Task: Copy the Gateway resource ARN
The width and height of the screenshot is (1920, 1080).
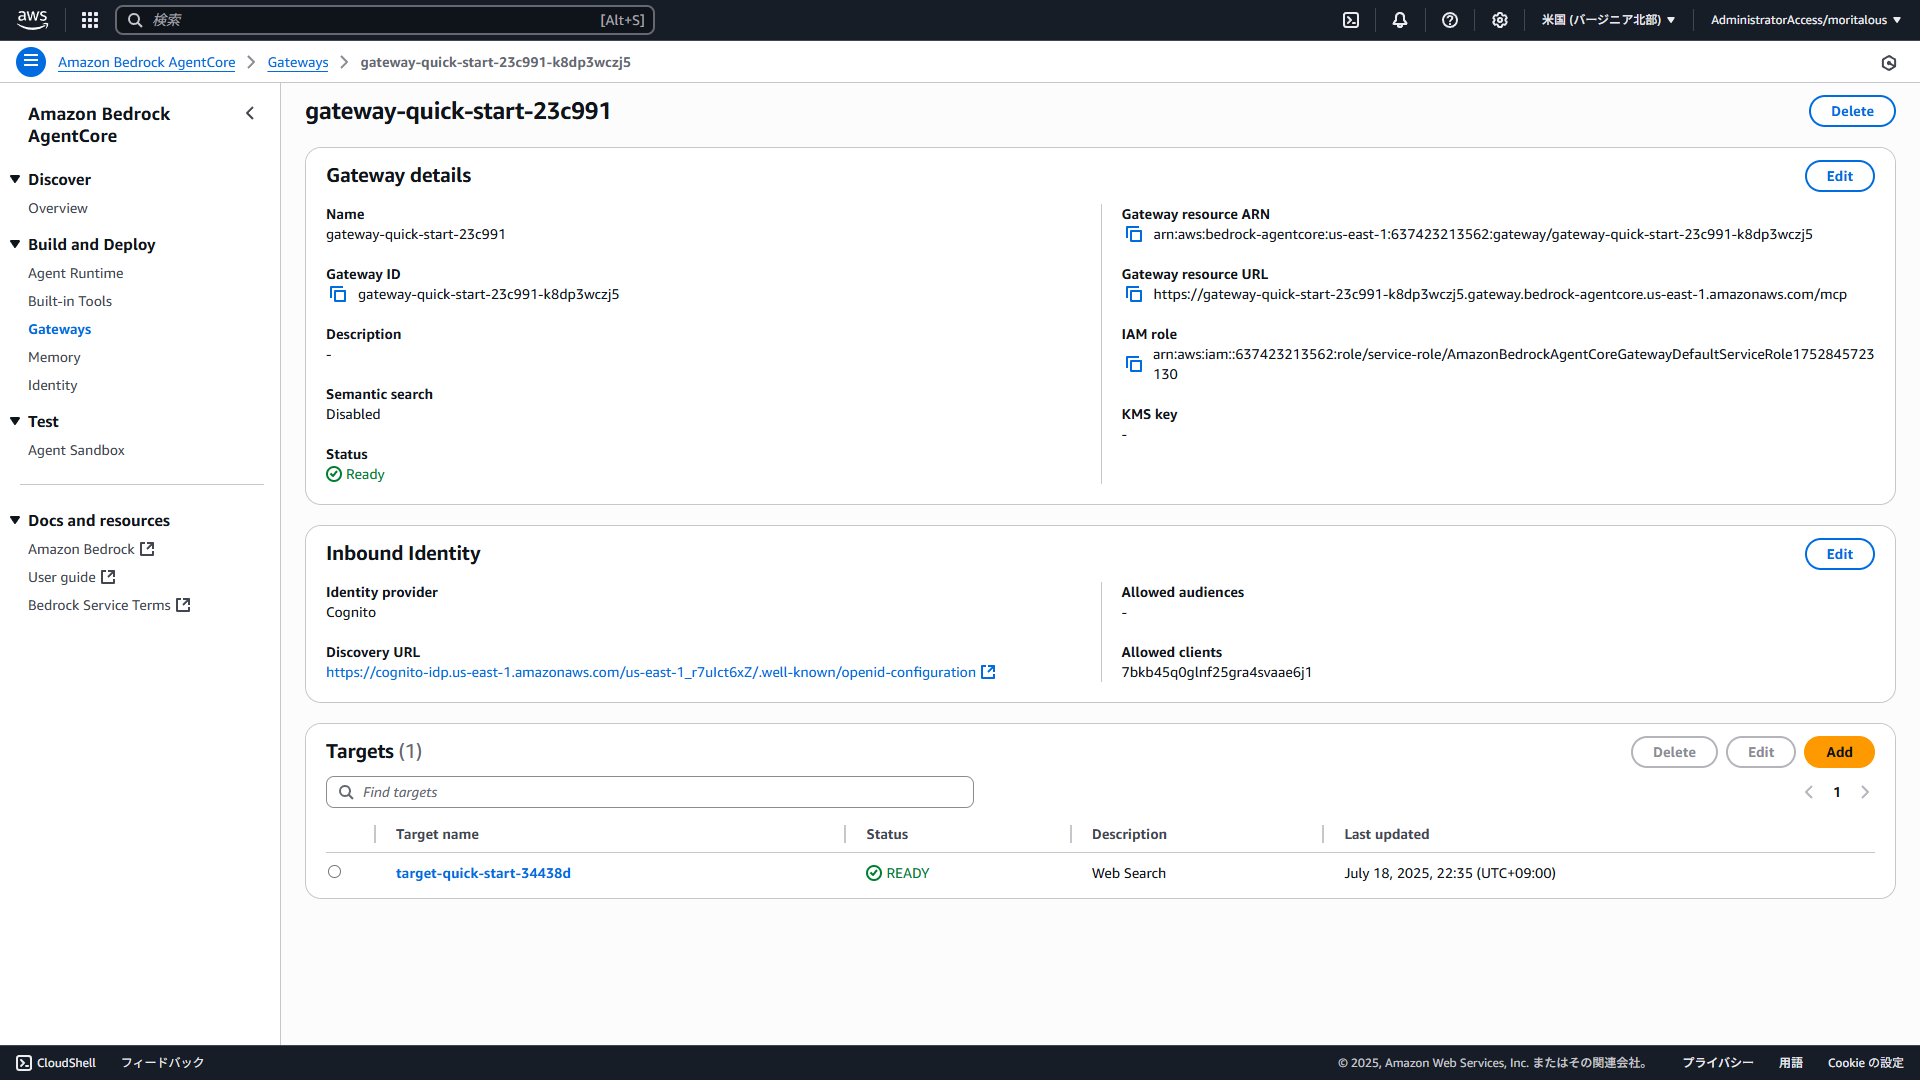Action: point(1133,234)
